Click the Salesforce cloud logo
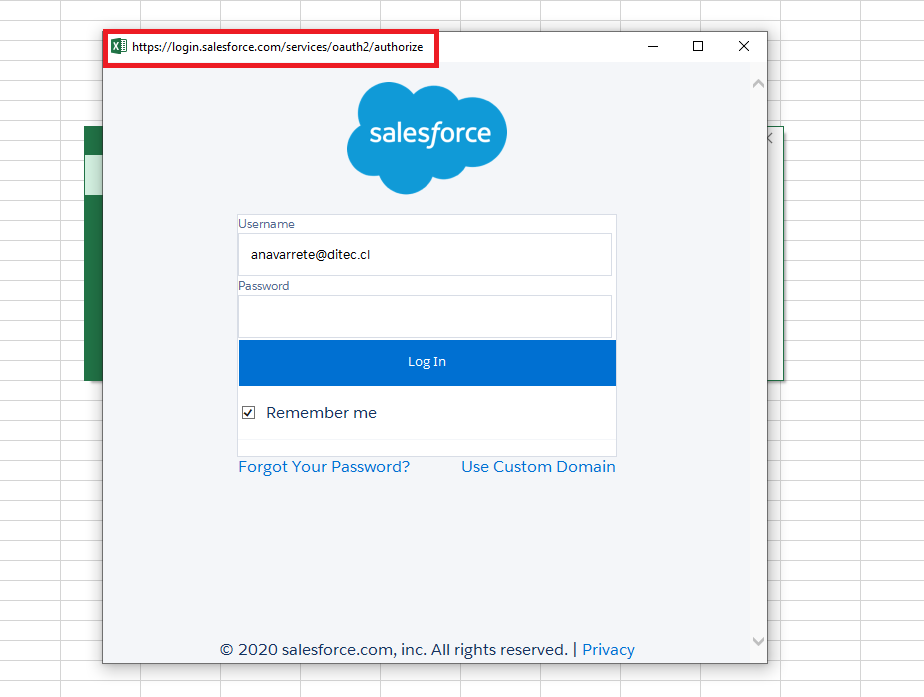The image size is (924, 697). pos(427,138)
